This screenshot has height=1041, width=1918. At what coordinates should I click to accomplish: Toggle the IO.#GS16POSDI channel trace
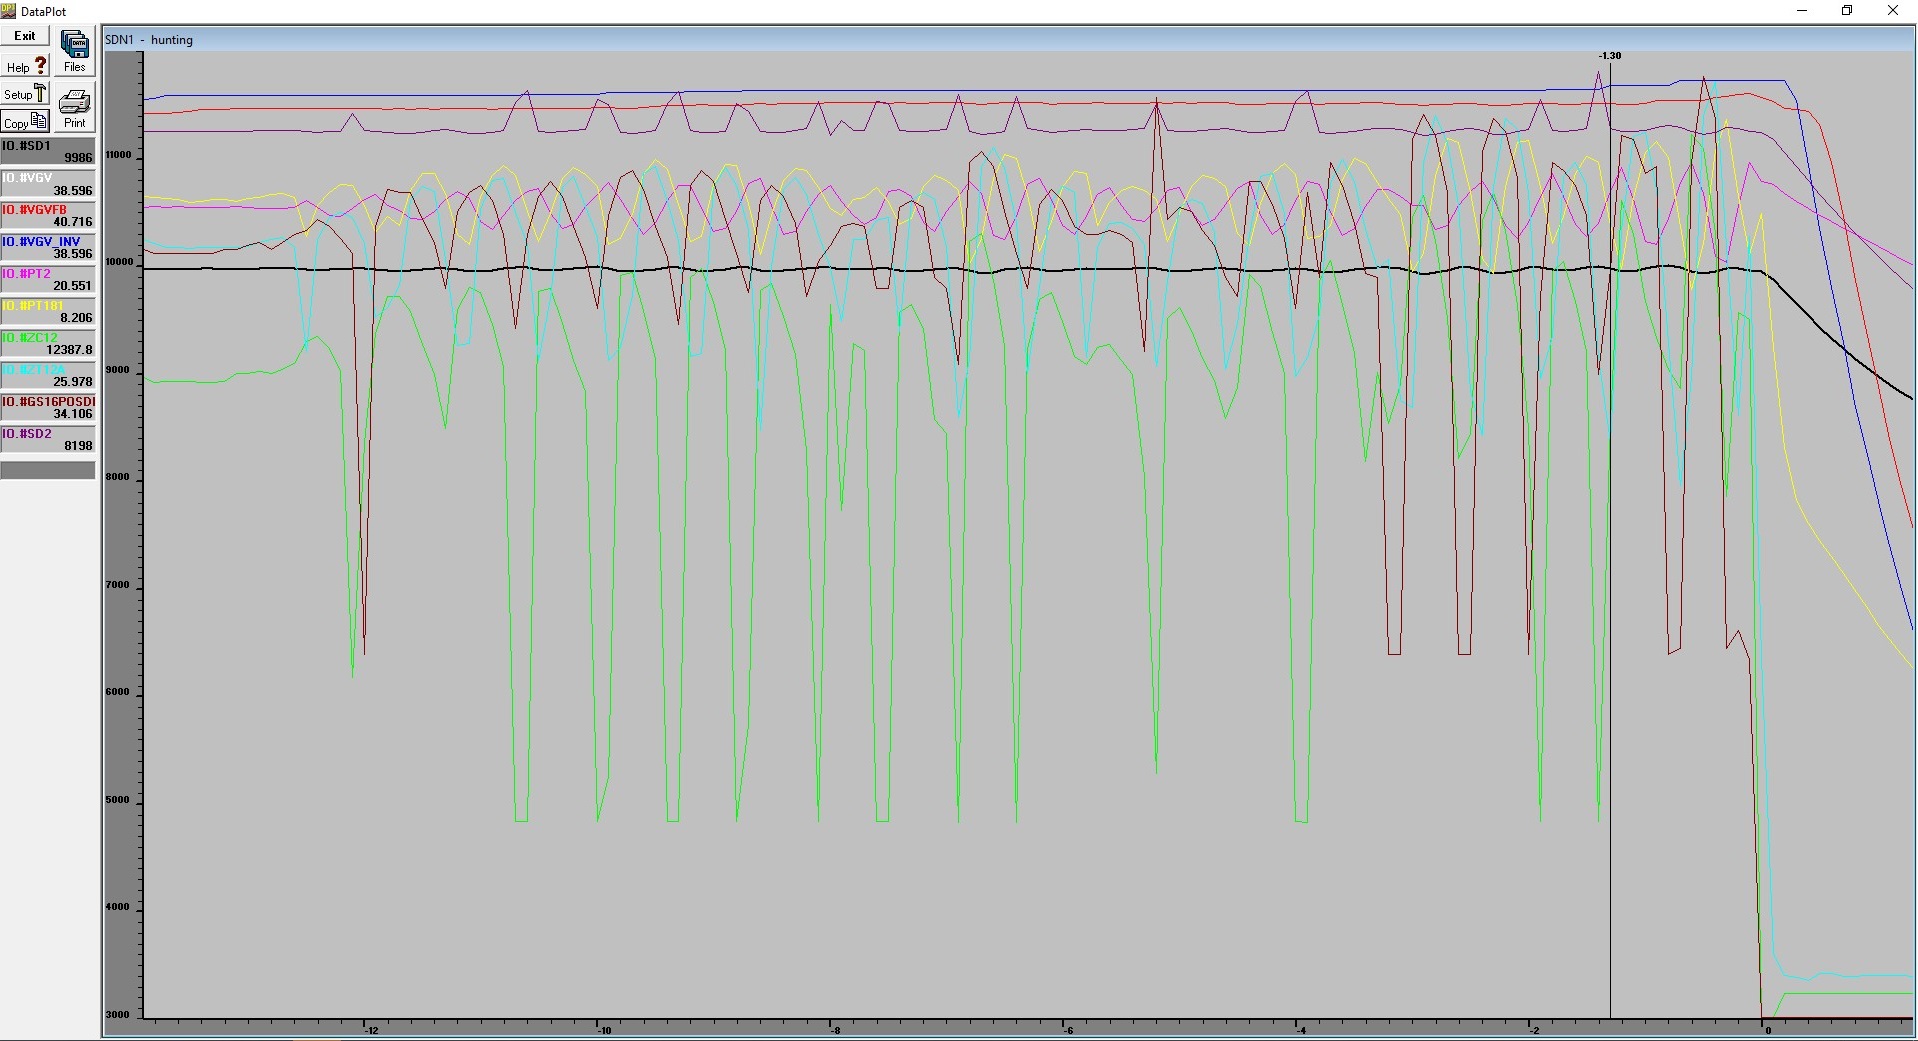click(47, 406)
